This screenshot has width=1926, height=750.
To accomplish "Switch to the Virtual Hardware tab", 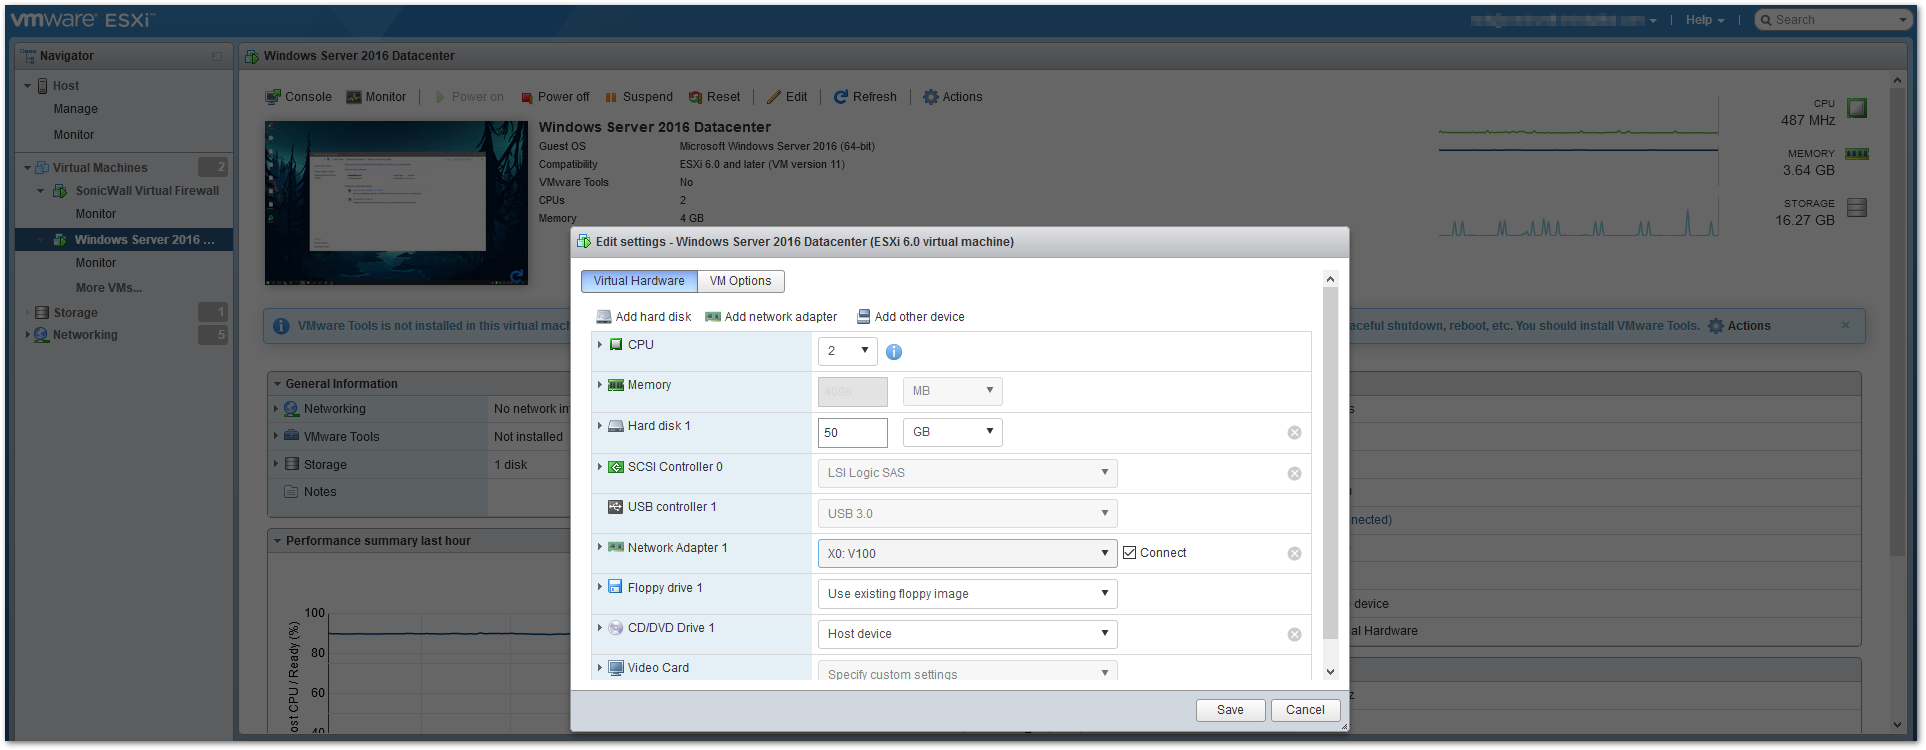I will click(639, 281).
